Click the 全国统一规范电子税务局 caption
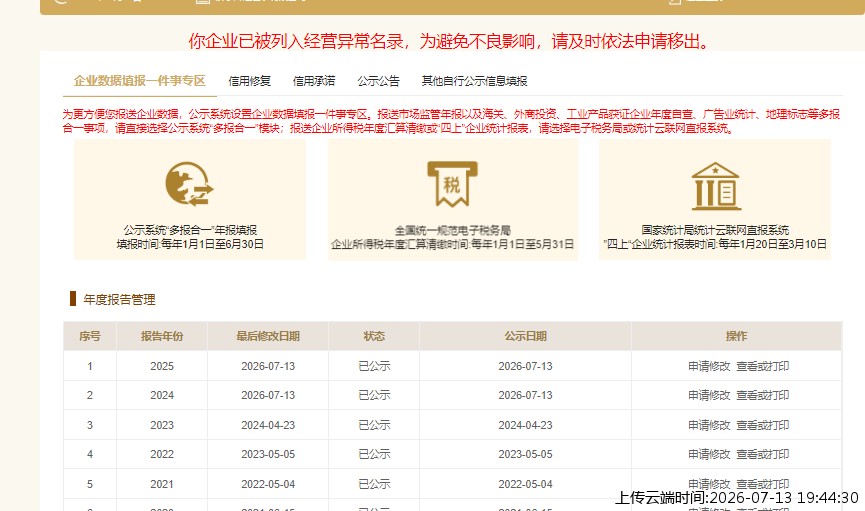 [x=452, y=230]
